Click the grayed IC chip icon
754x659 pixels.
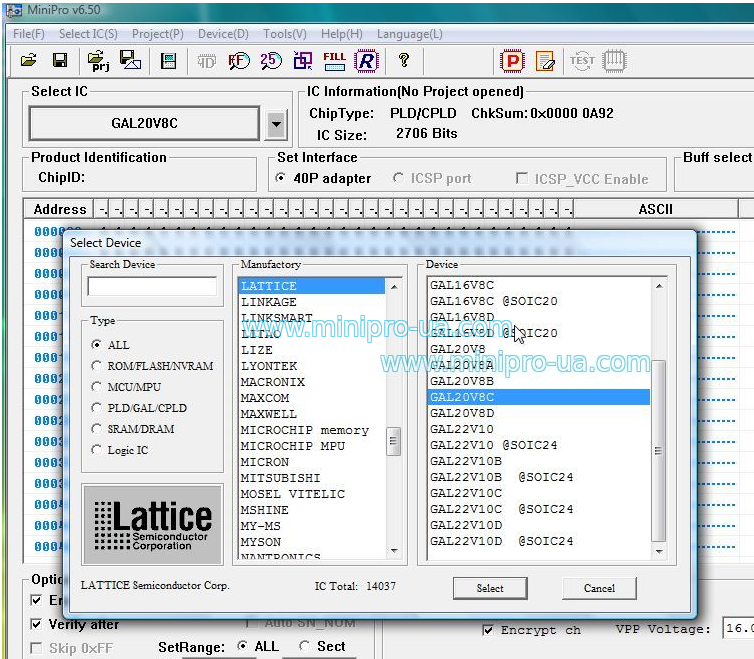tap(614, 61)
